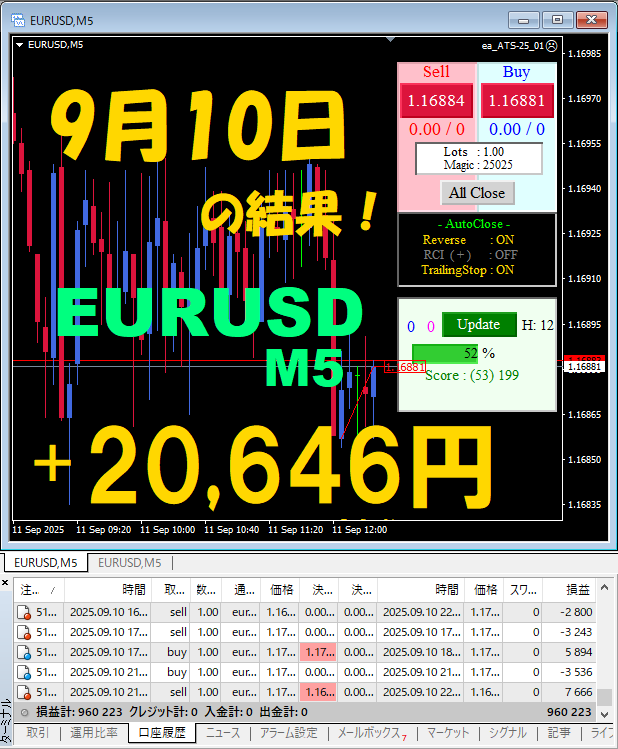
Task: Click the sell order icon in the 7 666 row
Action: (24, 693)
